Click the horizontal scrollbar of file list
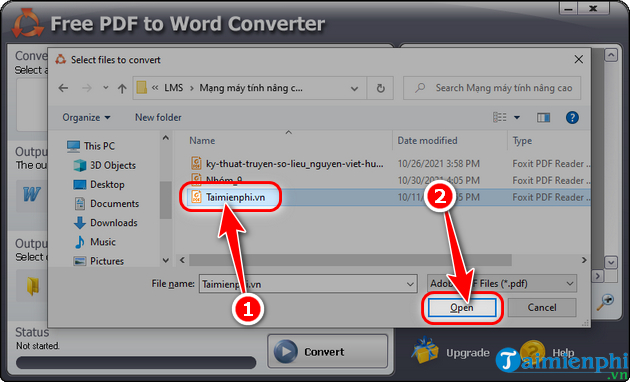The image size is (630, 382). coord(350,260)
